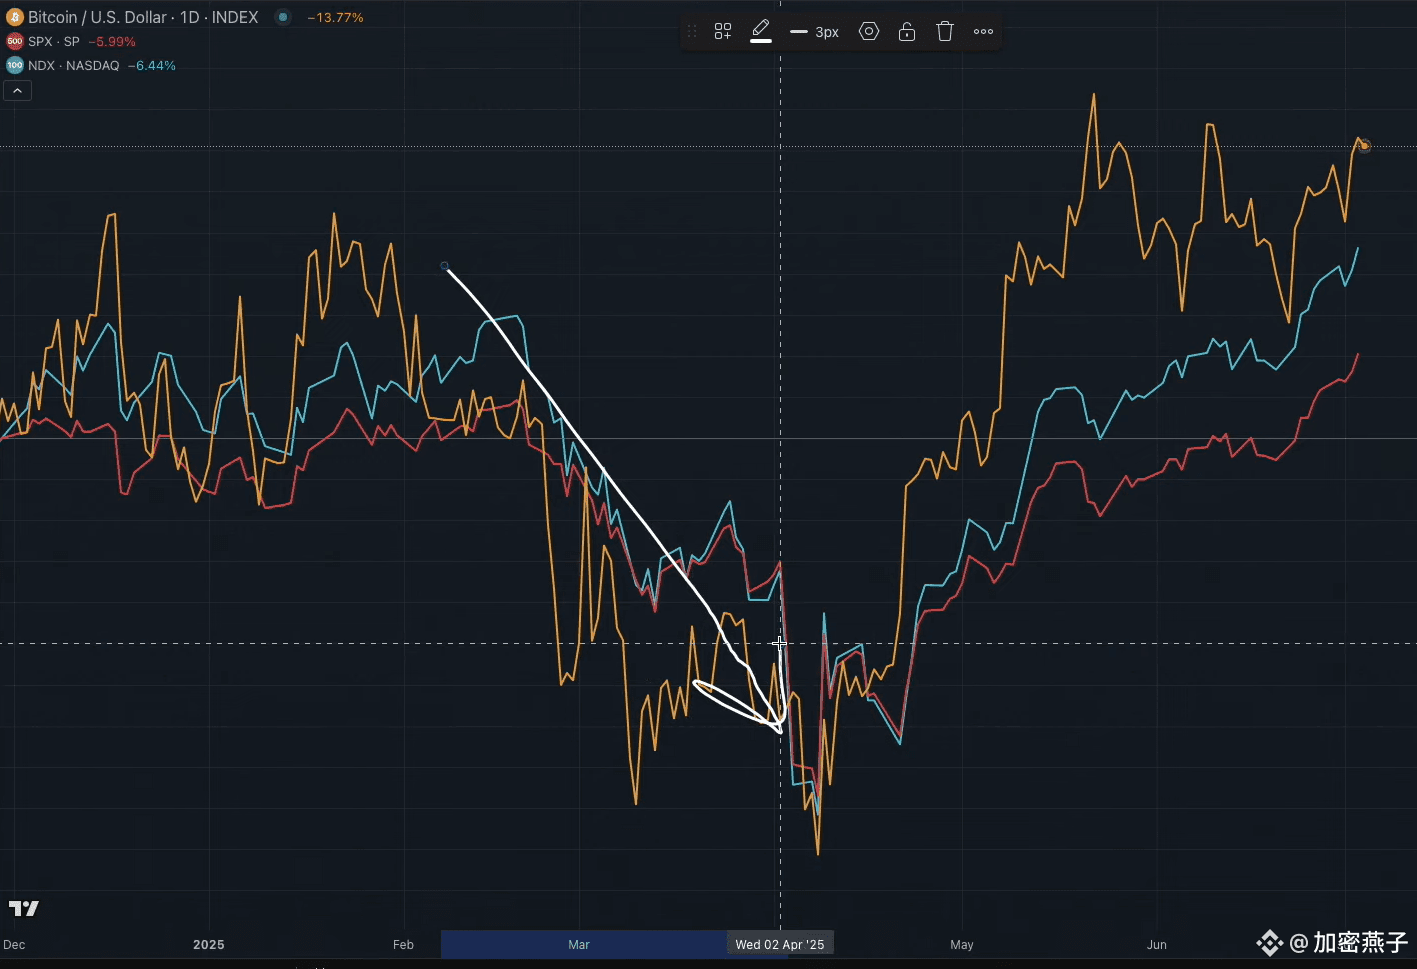The width and height of the screenshot is (1417, 969).
Task: Click the NDX 100 badge icon
Action: click(x=15, y=65)
